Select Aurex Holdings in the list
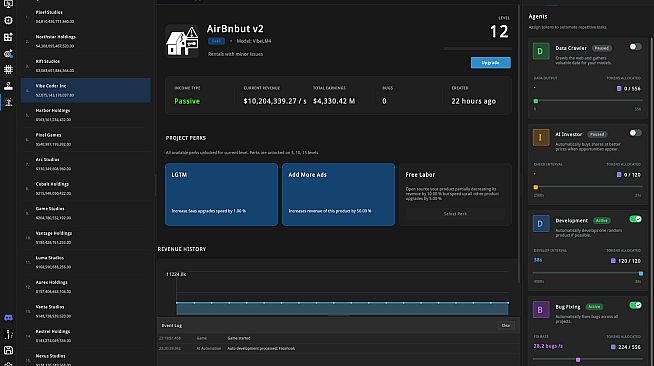 [x=86, y=287]
